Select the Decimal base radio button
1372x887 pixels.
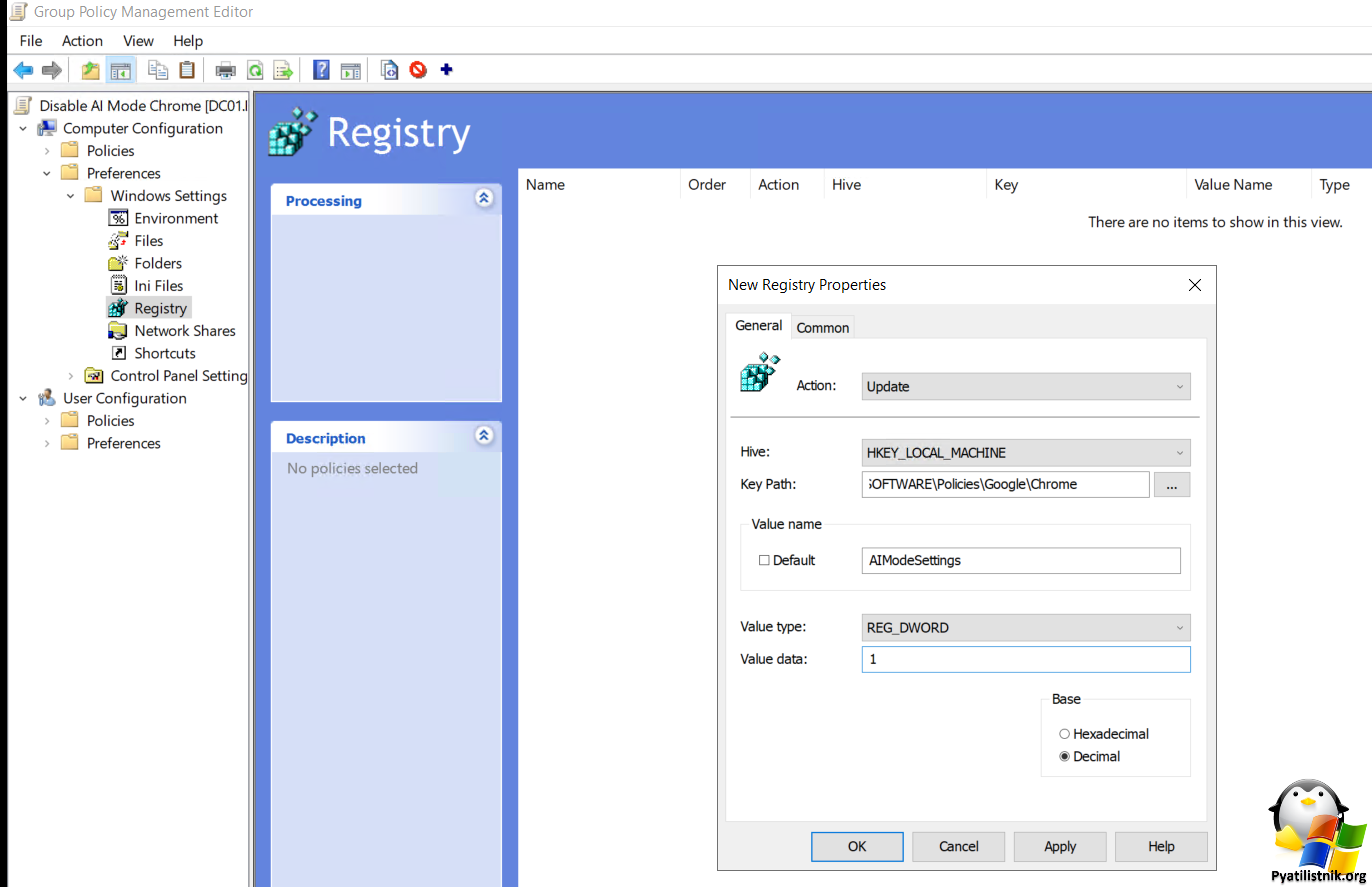tap(1065, 757)
